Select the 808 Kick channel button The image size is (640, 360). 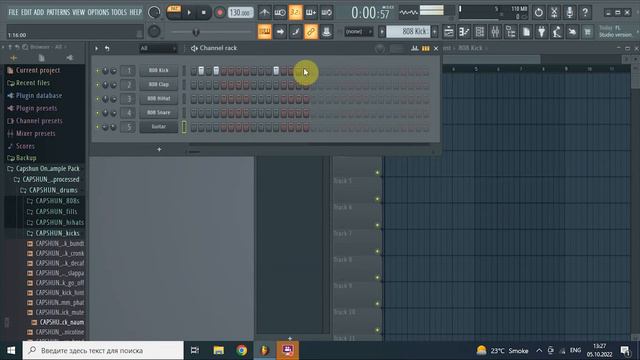[158, 70]
